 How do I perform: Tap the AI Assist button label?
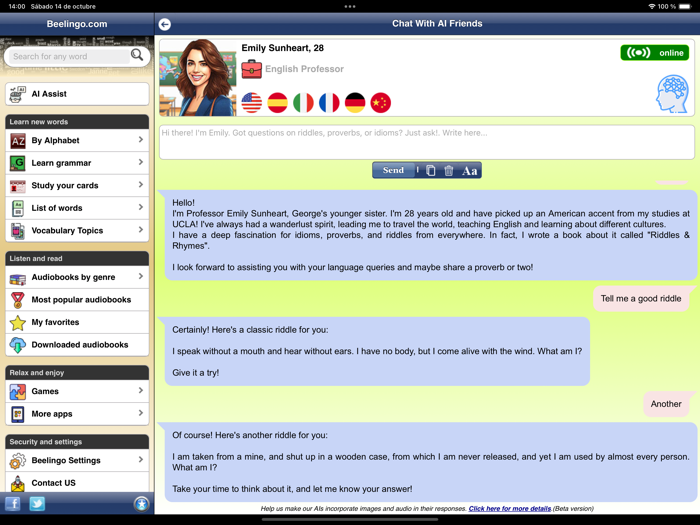(49, 94)
